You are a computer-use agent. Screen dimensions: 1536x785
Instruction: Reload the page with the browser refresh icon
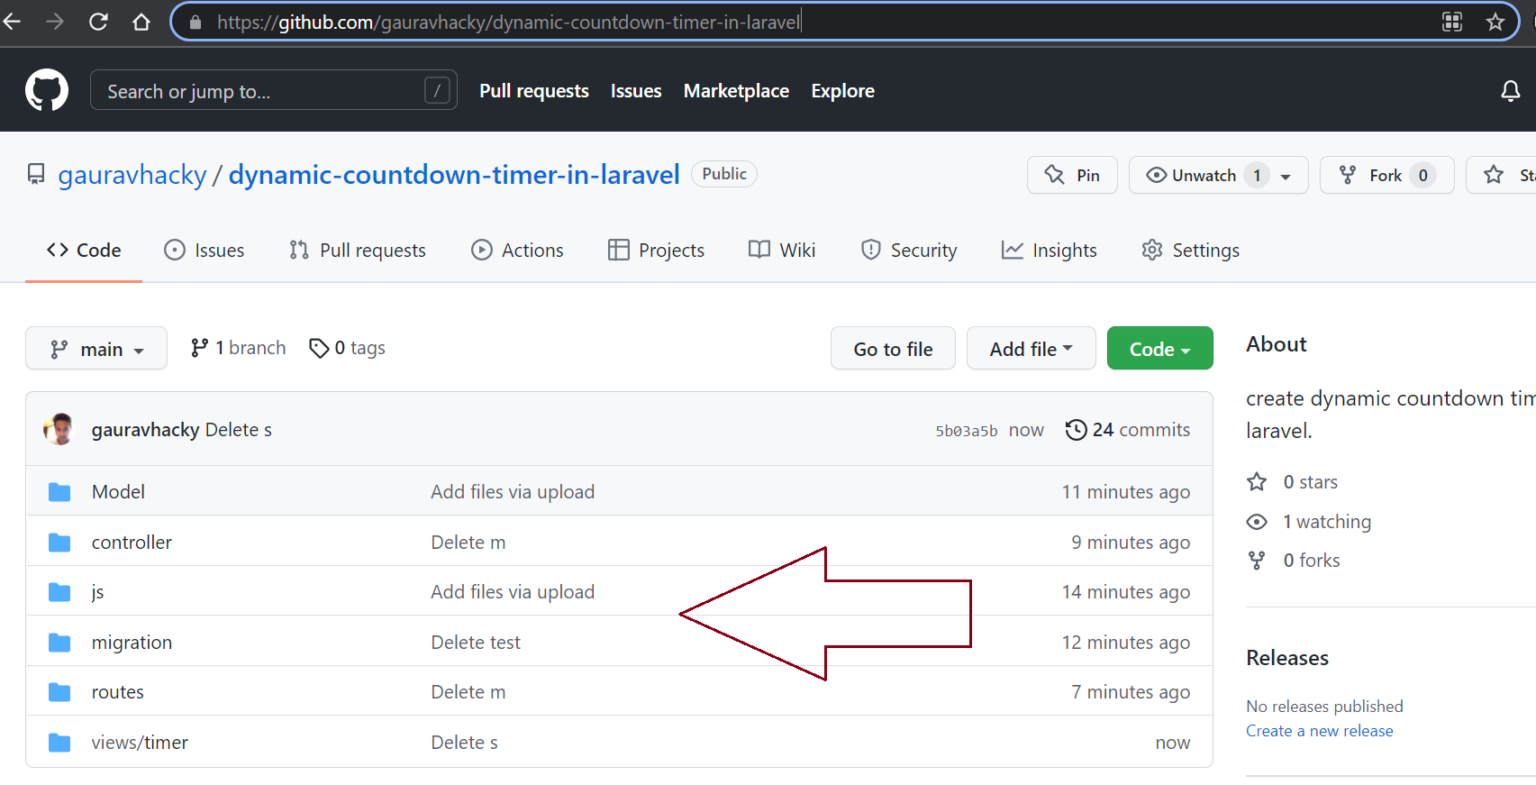pos(98,21)
